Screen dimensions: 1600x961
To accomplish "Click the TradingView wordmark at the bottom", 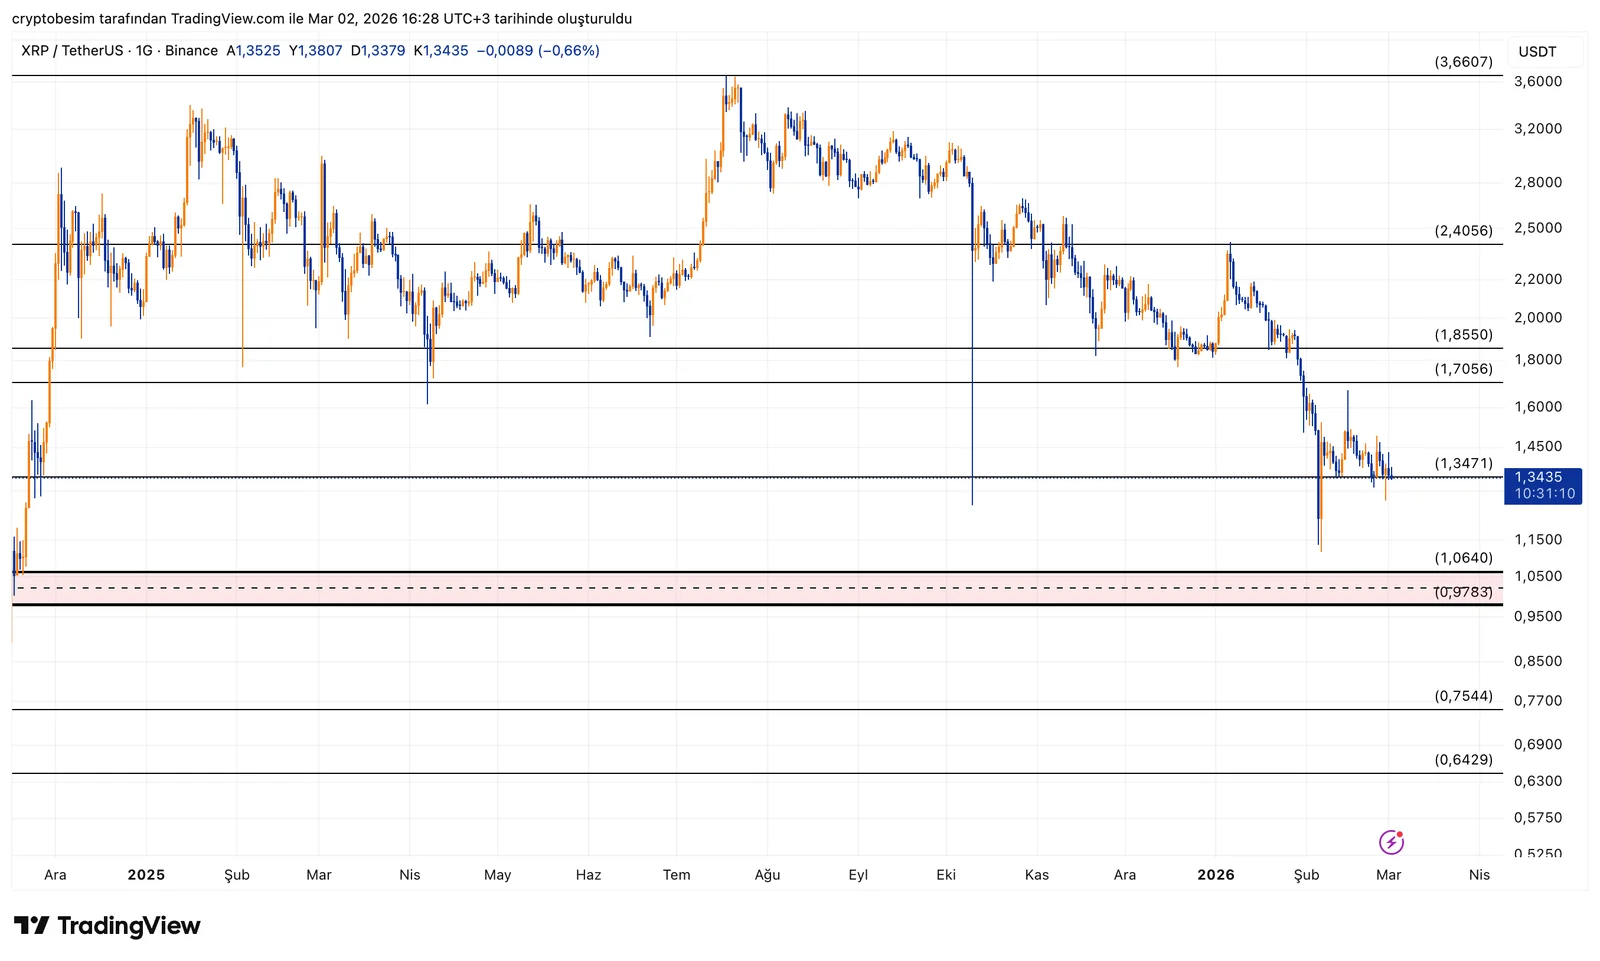I will point(129,926).
